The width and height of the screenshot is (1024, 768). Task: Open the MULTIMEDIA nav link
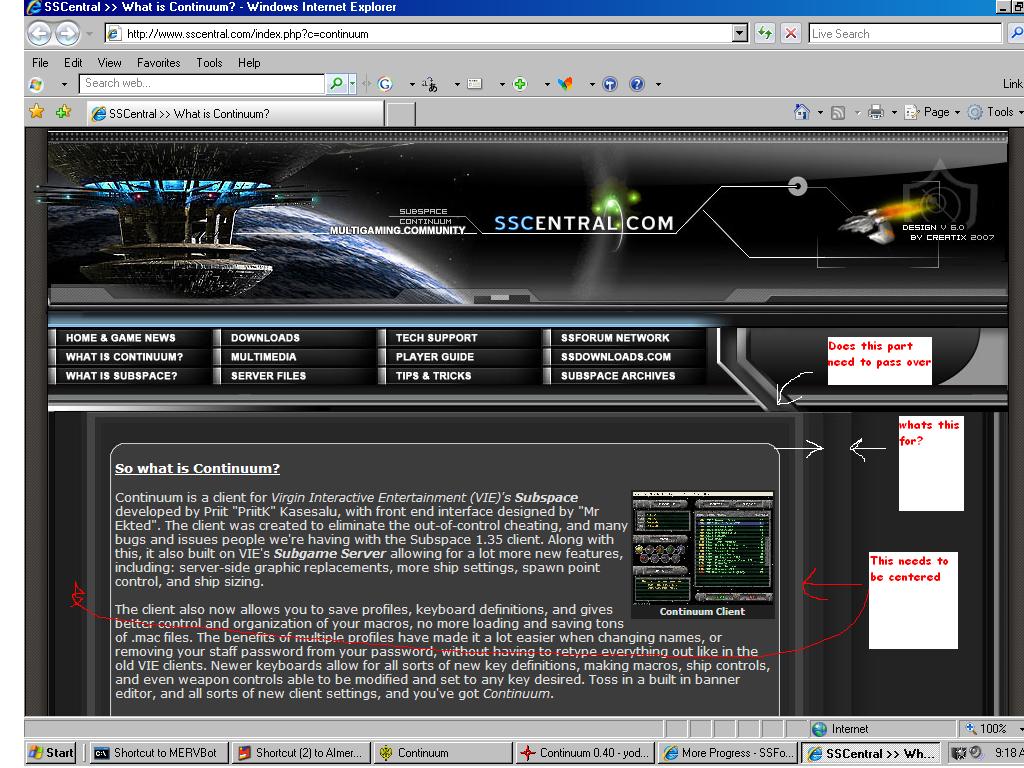pyautogui.click(x=264, y=357)
